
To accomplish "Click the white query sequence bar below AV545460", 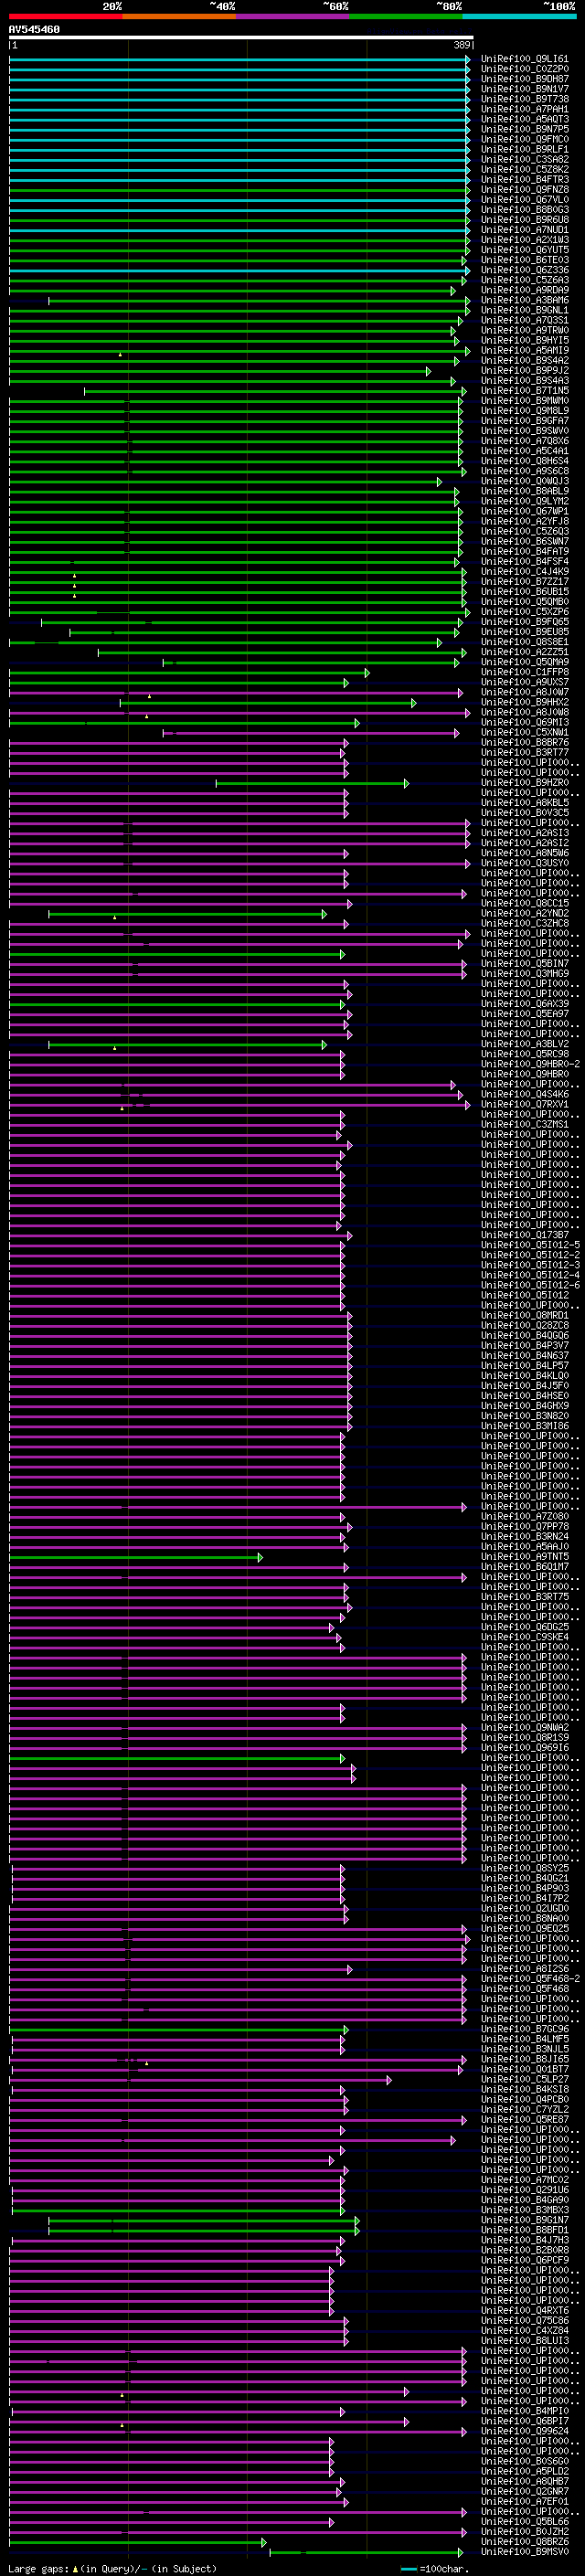I will point(241,38).
